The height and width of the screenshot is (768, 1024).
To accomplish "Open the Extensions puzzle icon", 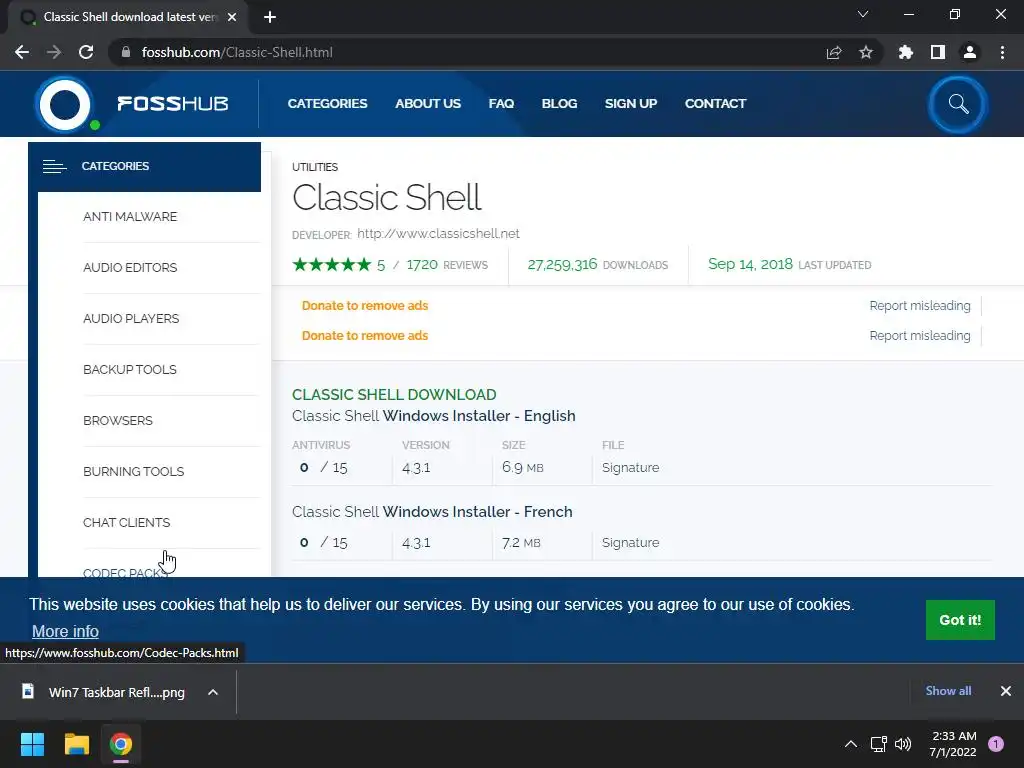I will click(x=906, y=52).
